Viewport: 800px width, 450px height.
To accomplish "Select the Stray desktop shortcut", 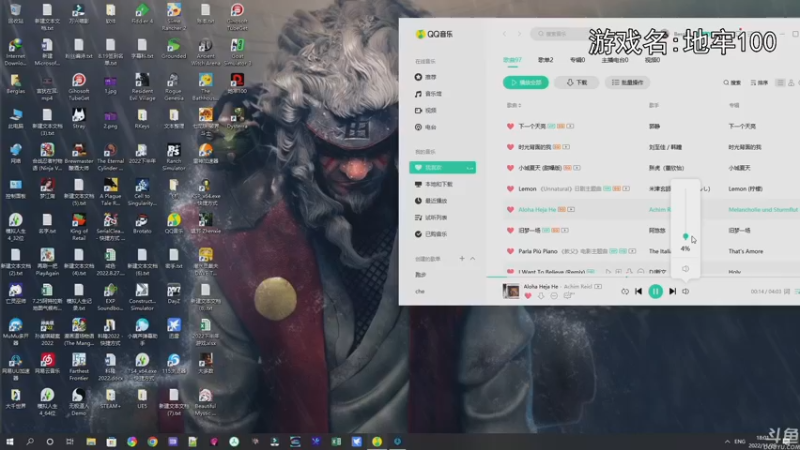I will pos(79,118).
